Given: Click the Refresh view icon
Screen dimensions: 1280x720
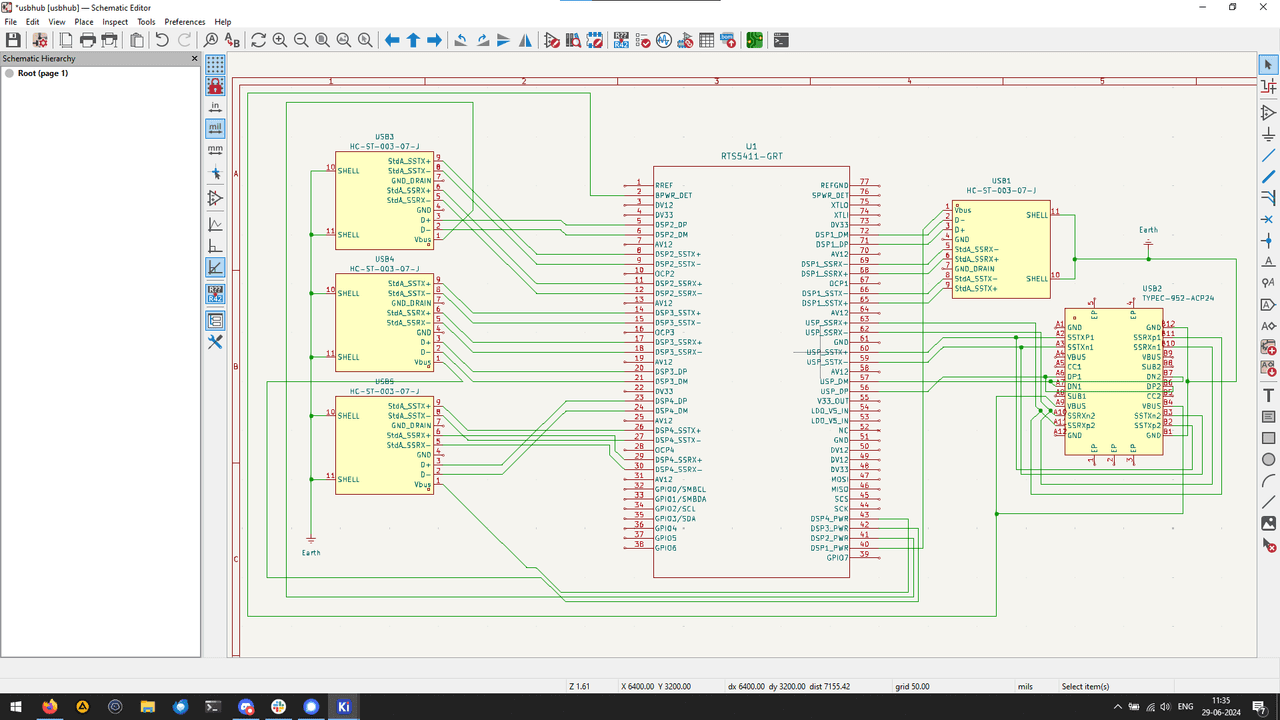Looking at the screenshot, I should 258,40.
